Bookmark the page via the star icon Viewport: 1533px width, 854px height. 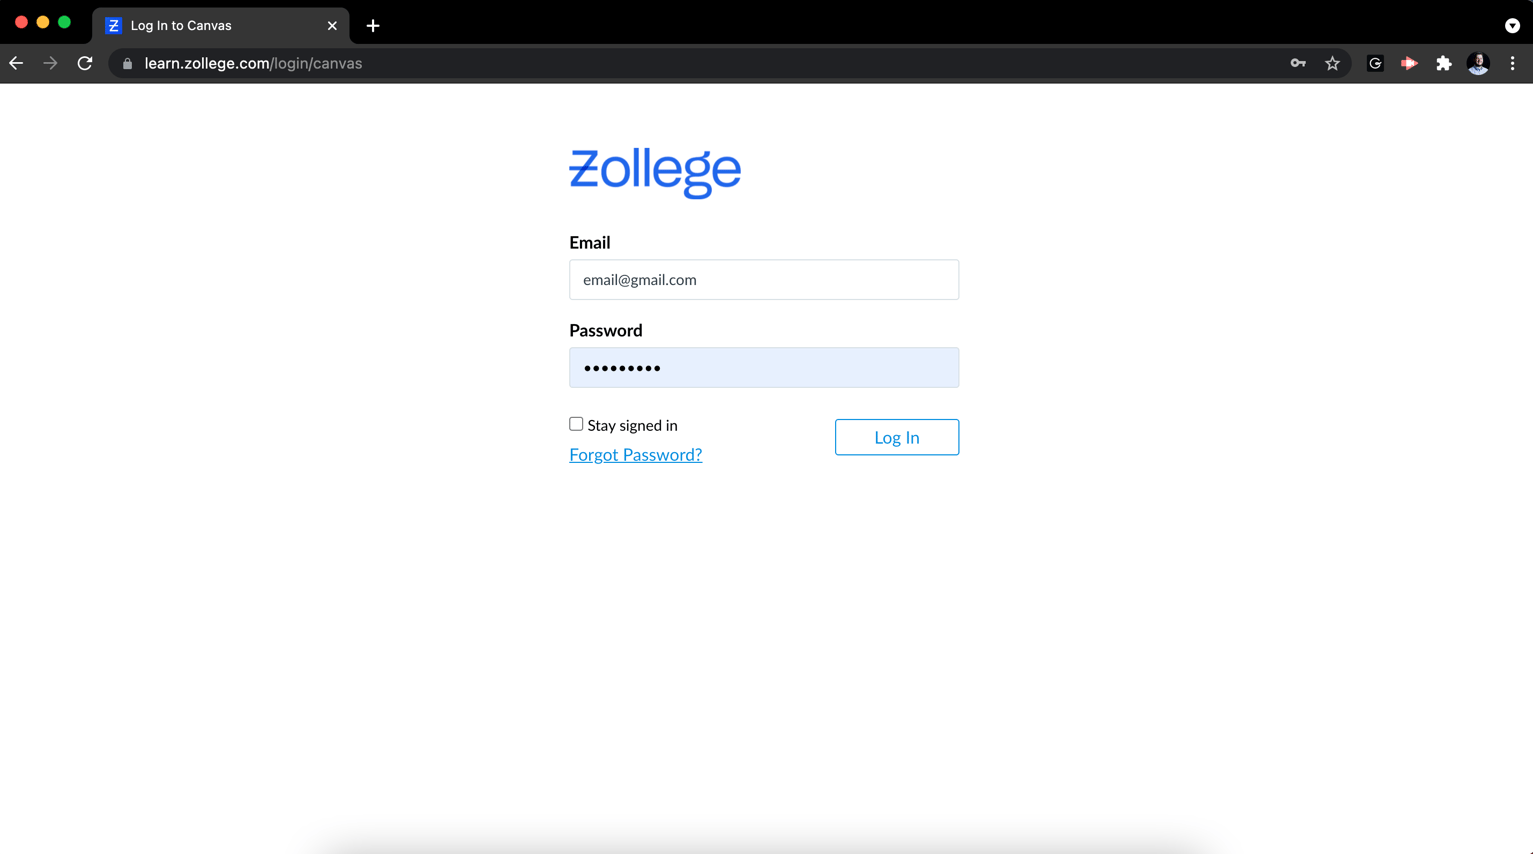(x=1332, y=62)
